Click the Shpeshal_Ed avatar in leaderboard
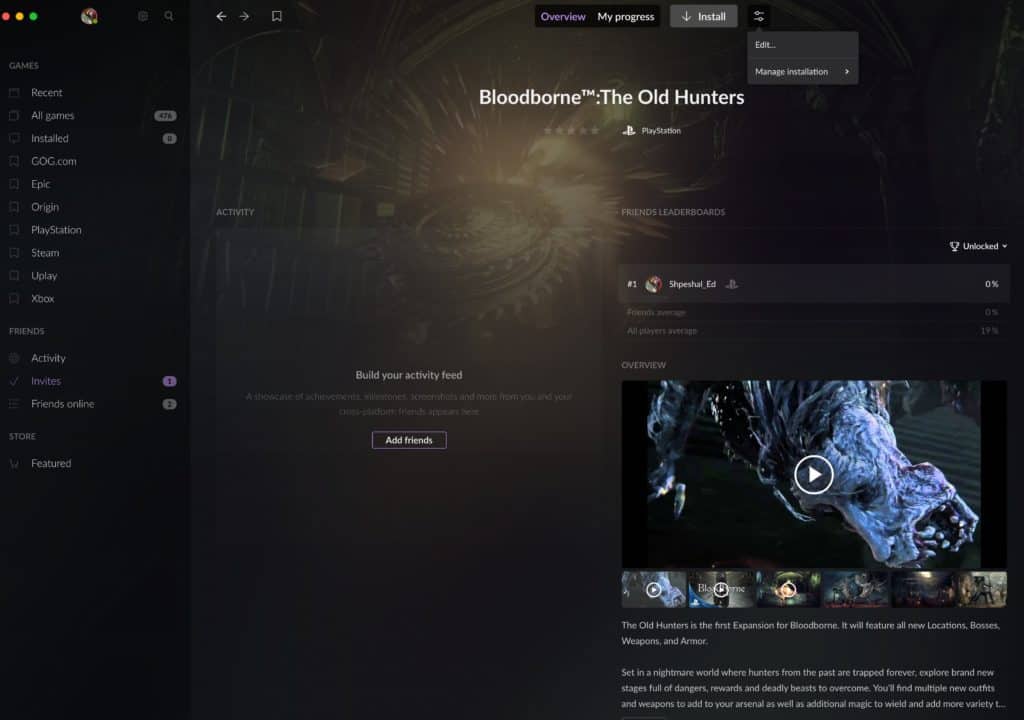The width and height of the screenshot is (1024, 720). pos(653,284)
